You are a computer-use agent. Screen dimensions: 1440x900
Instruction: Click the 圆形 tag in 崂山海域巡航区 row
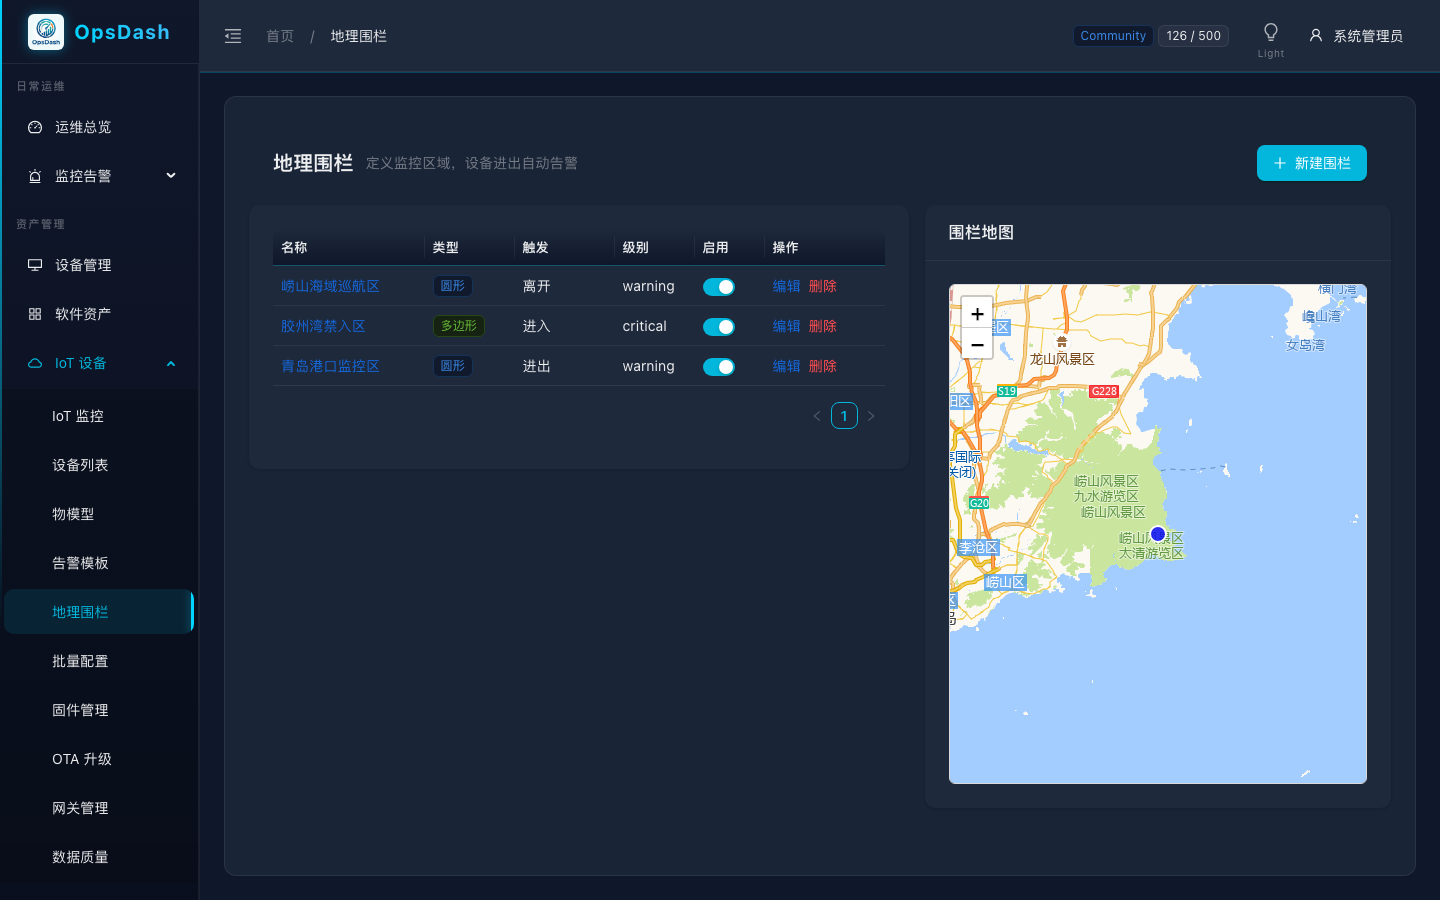point(453,286)
